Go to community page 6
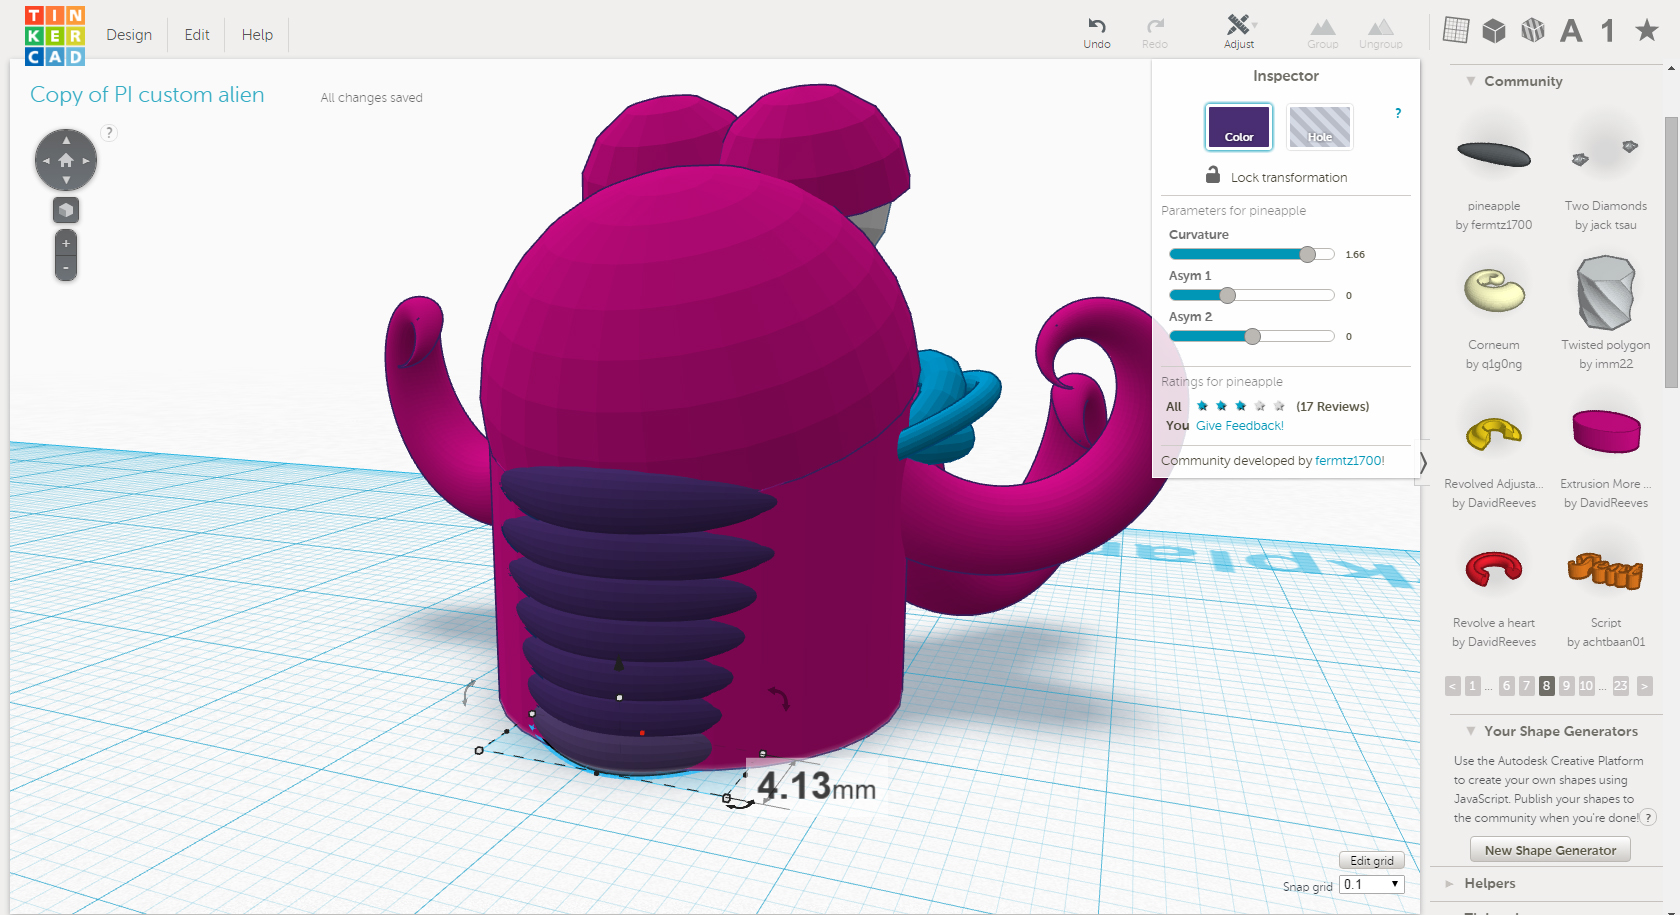The width and height of the screenshot is (1680, 915). click(x=1506, y=686)
